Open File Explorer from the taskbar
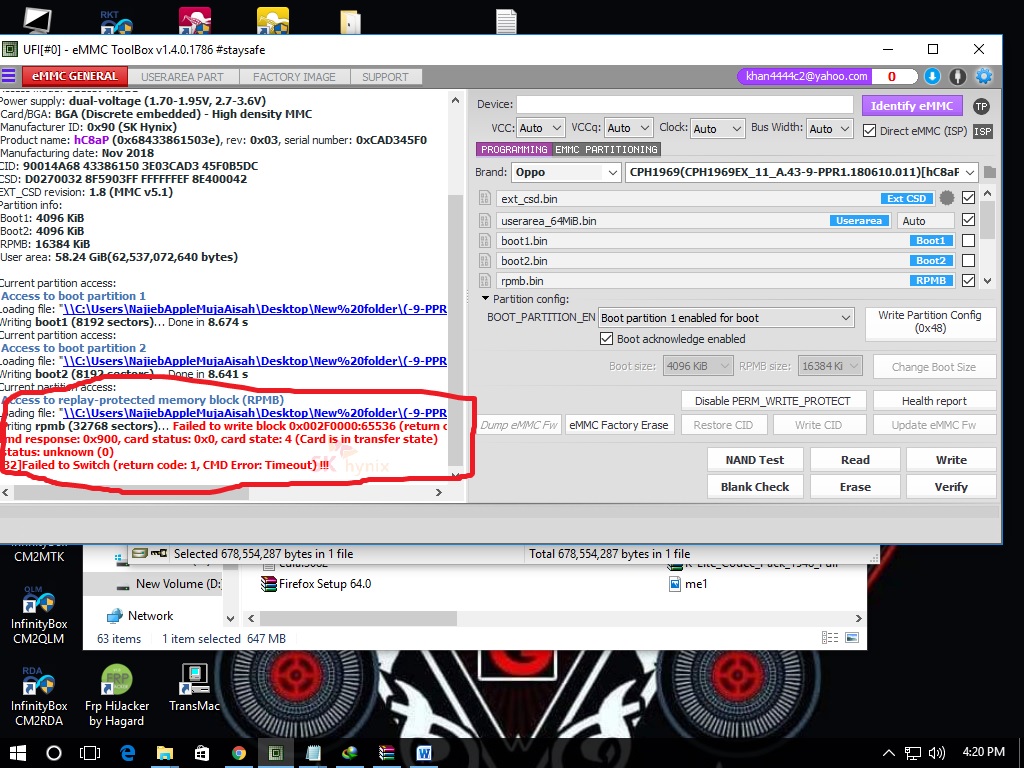This screenshot has height=768, width=1024. pos(165,753)
